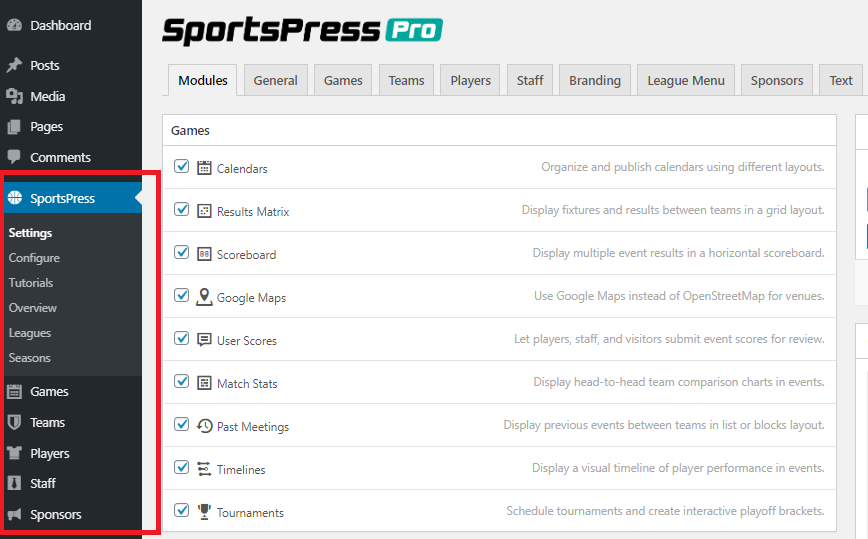Click the Games calendar icon in sidebar
Screen dimensions: 868x539
pyautogui.click(x=14, y=392)
